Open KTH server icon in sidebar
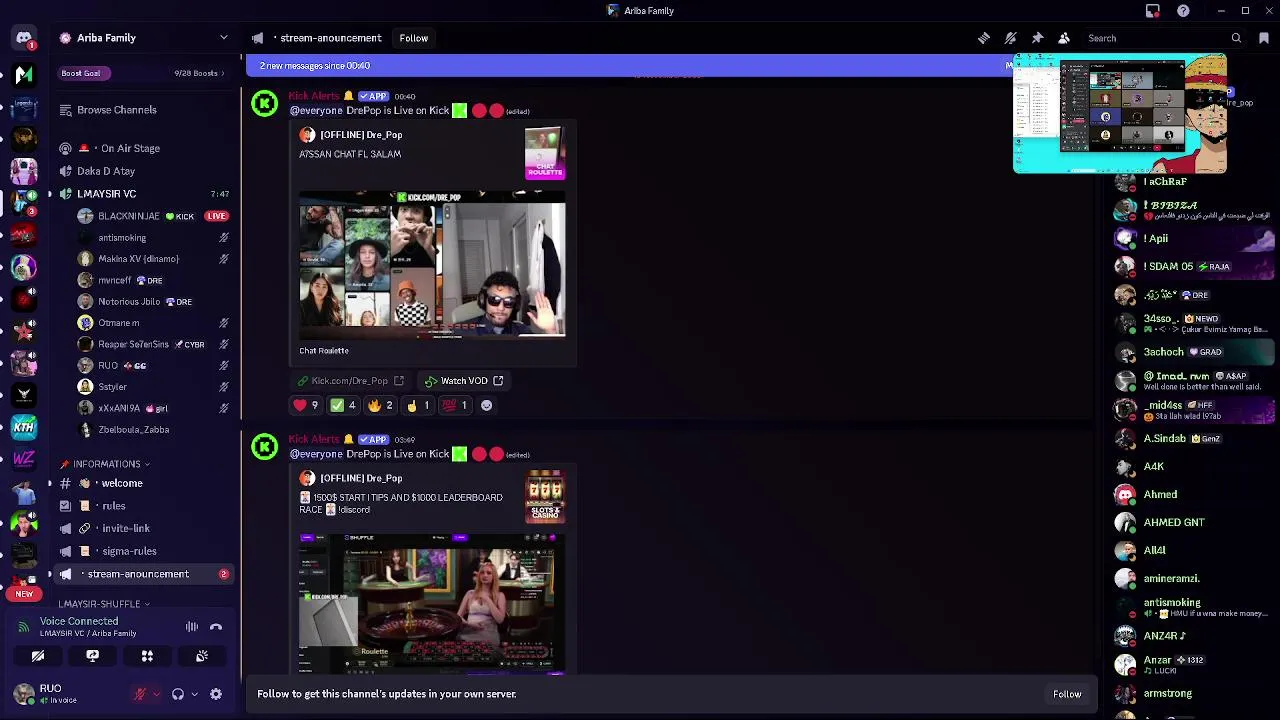Viewport: 1280px width, 720px height. point(24,427)
